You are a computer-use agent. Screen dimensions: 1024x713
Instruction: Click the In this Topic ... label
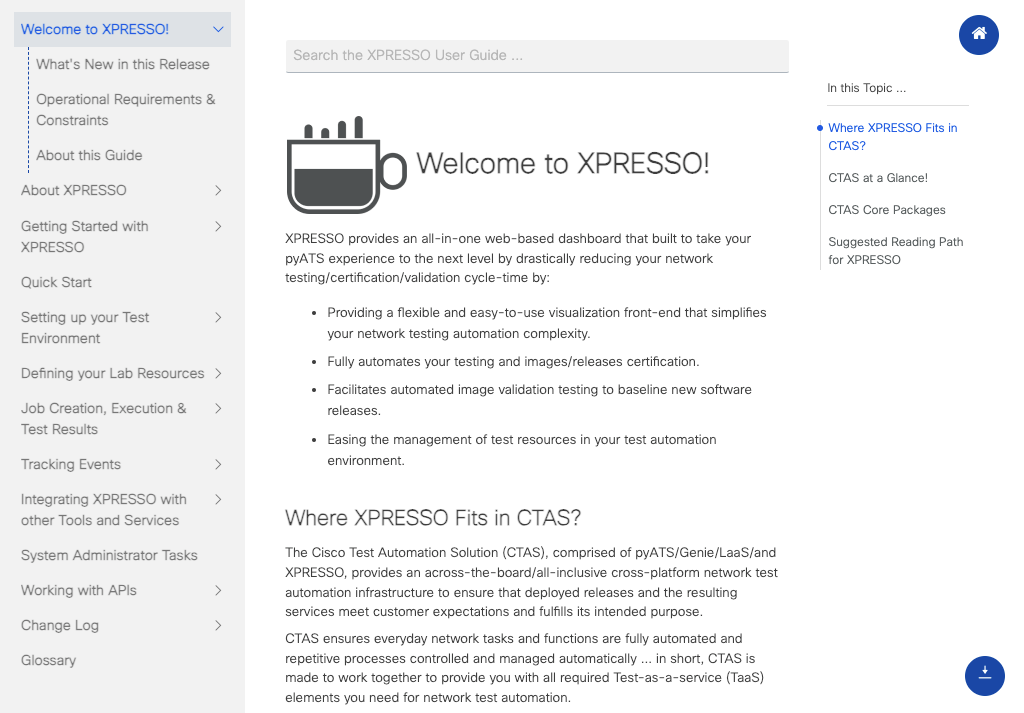click(866, 87)
